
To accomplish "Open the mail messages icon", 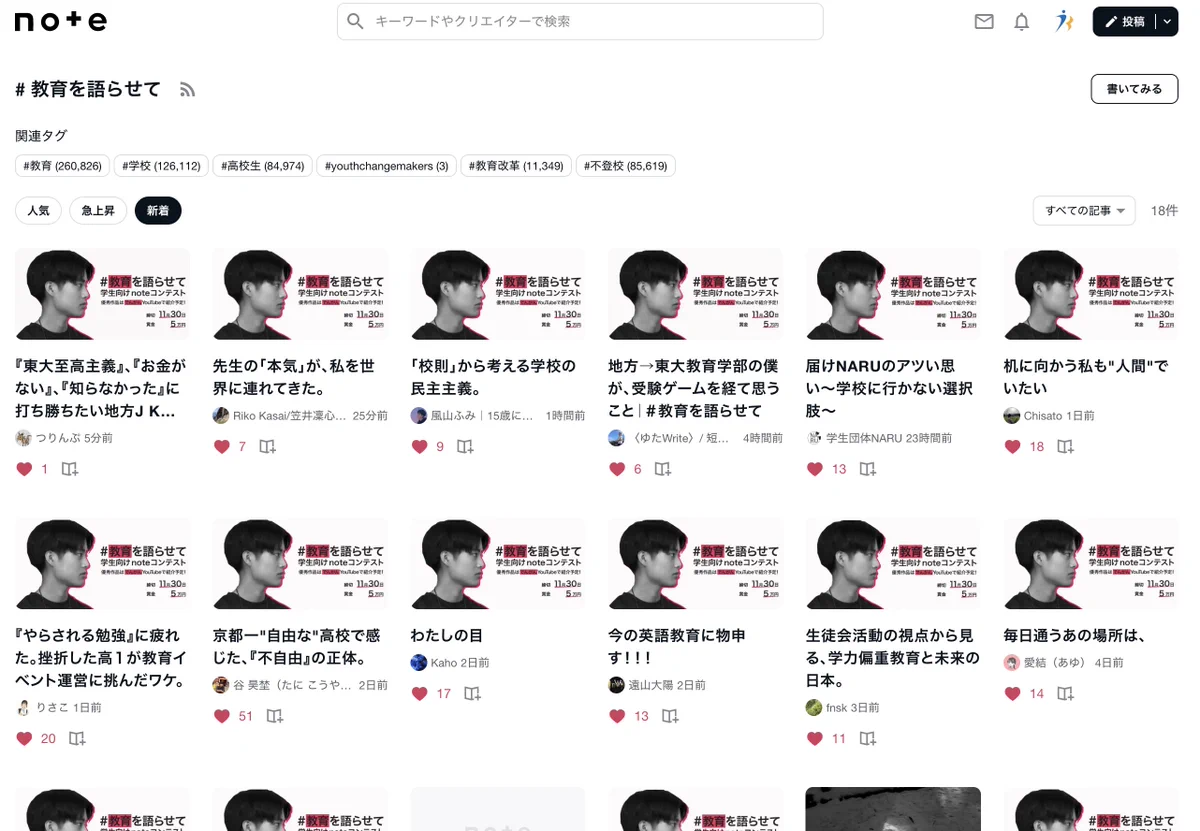I will (x=984, y=21).
